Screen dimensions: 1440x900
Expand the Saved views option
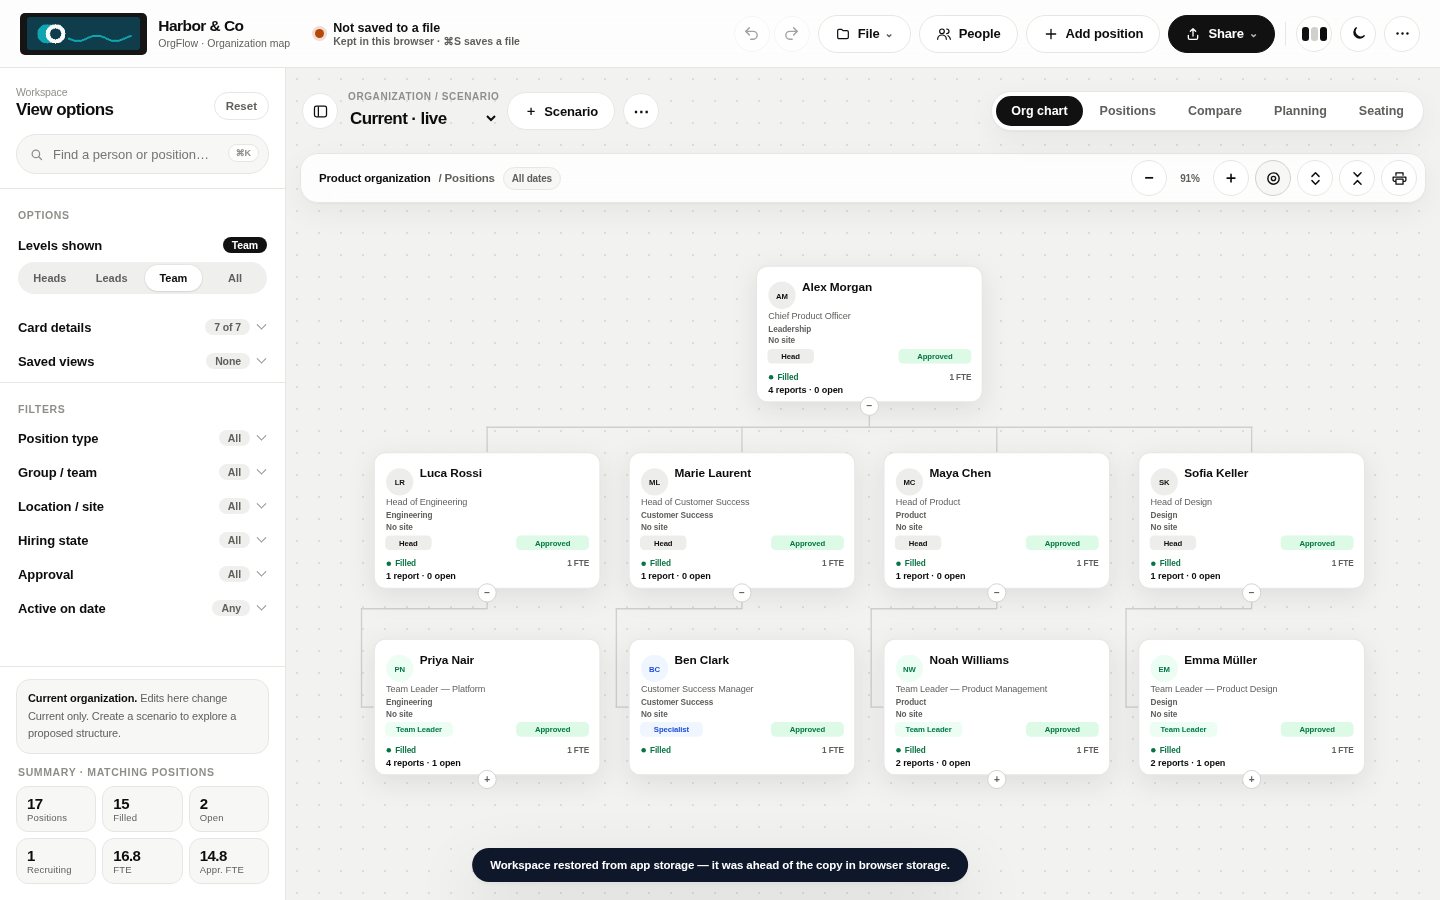coord(142,361)
